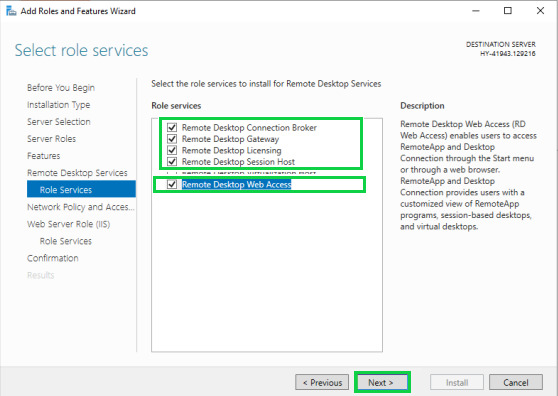
Task: Go to Confirmation step
Action: 53,258
